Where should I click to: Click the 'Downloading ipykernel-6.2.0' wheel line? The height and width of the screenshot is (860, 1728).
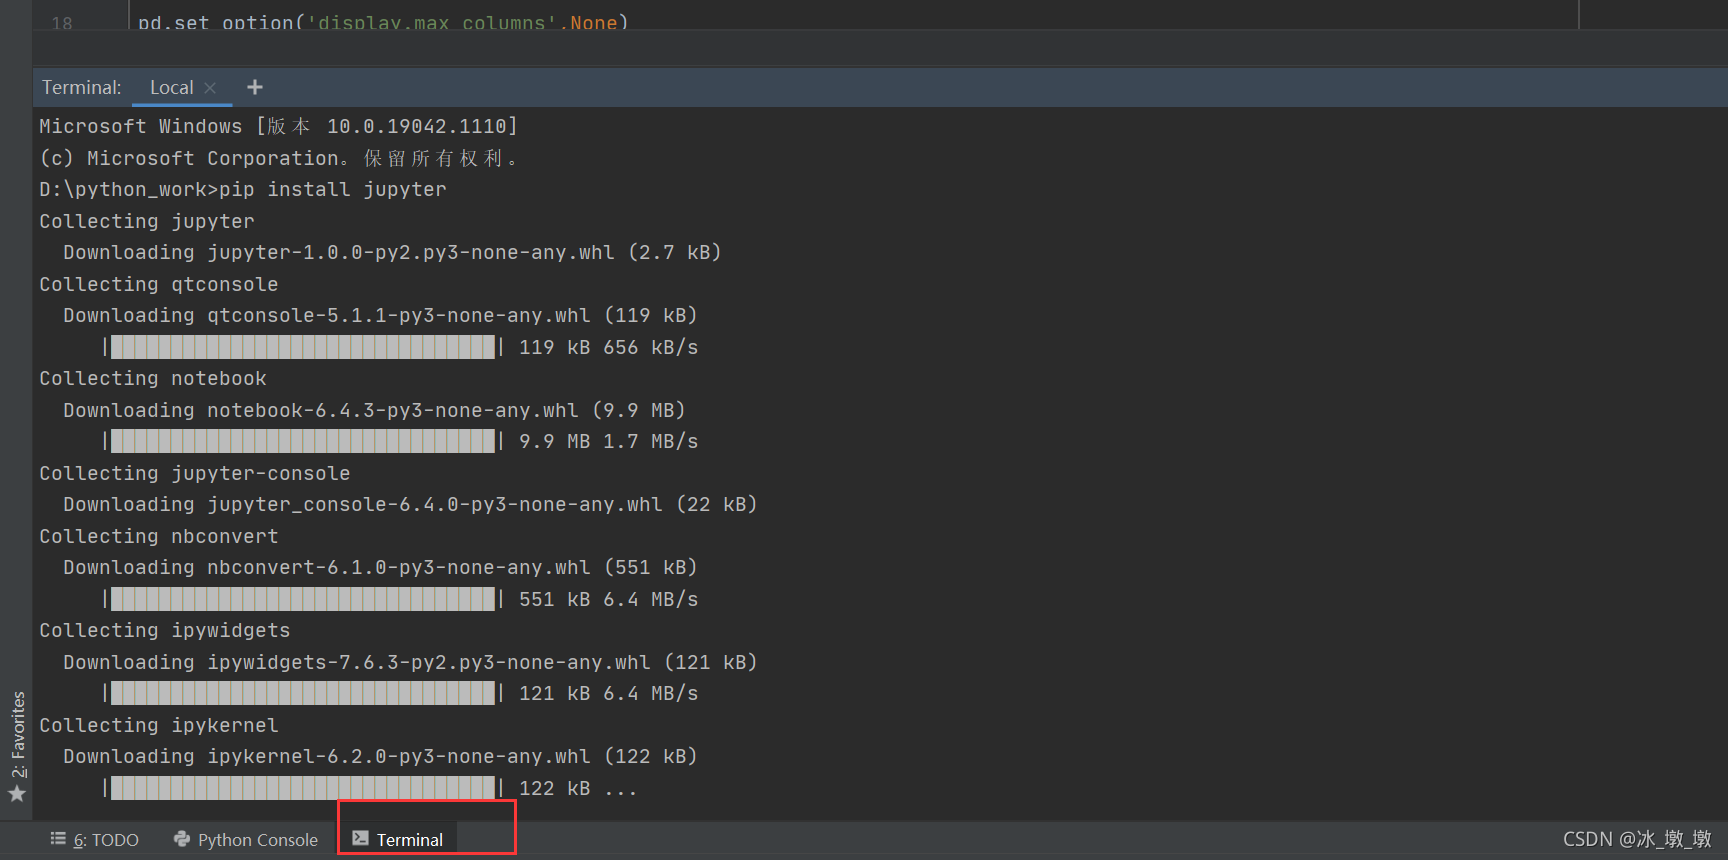pyautogui.click(x=380, y=756)
